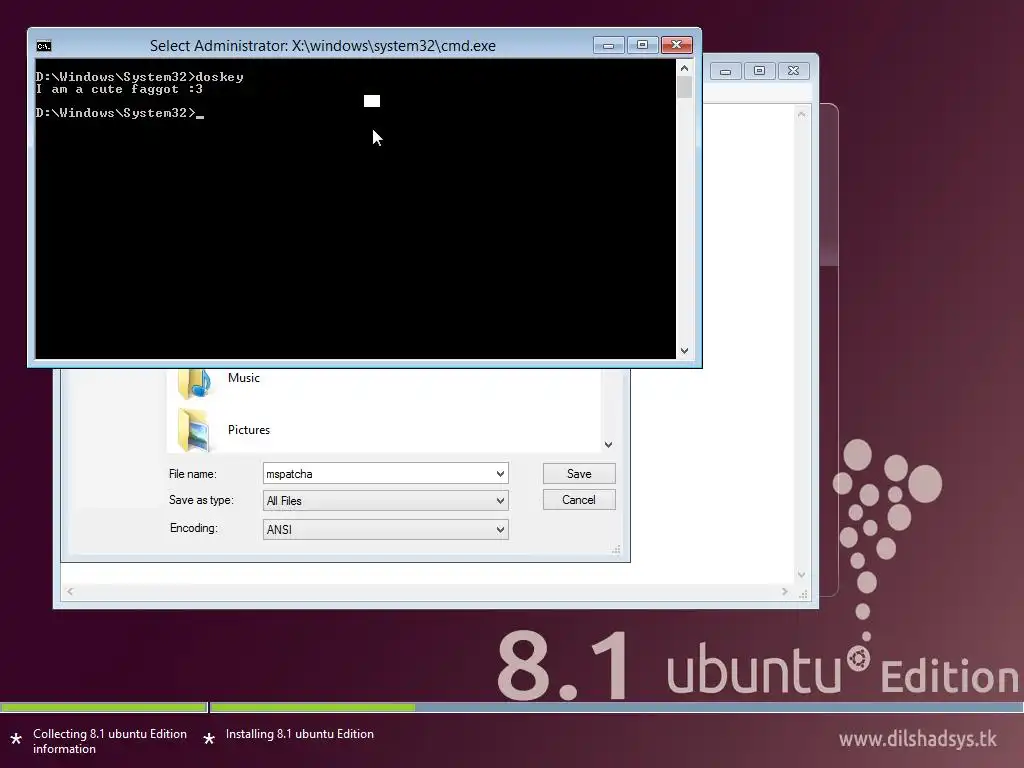Close the cmd.exe window

[x=677, y=45]
